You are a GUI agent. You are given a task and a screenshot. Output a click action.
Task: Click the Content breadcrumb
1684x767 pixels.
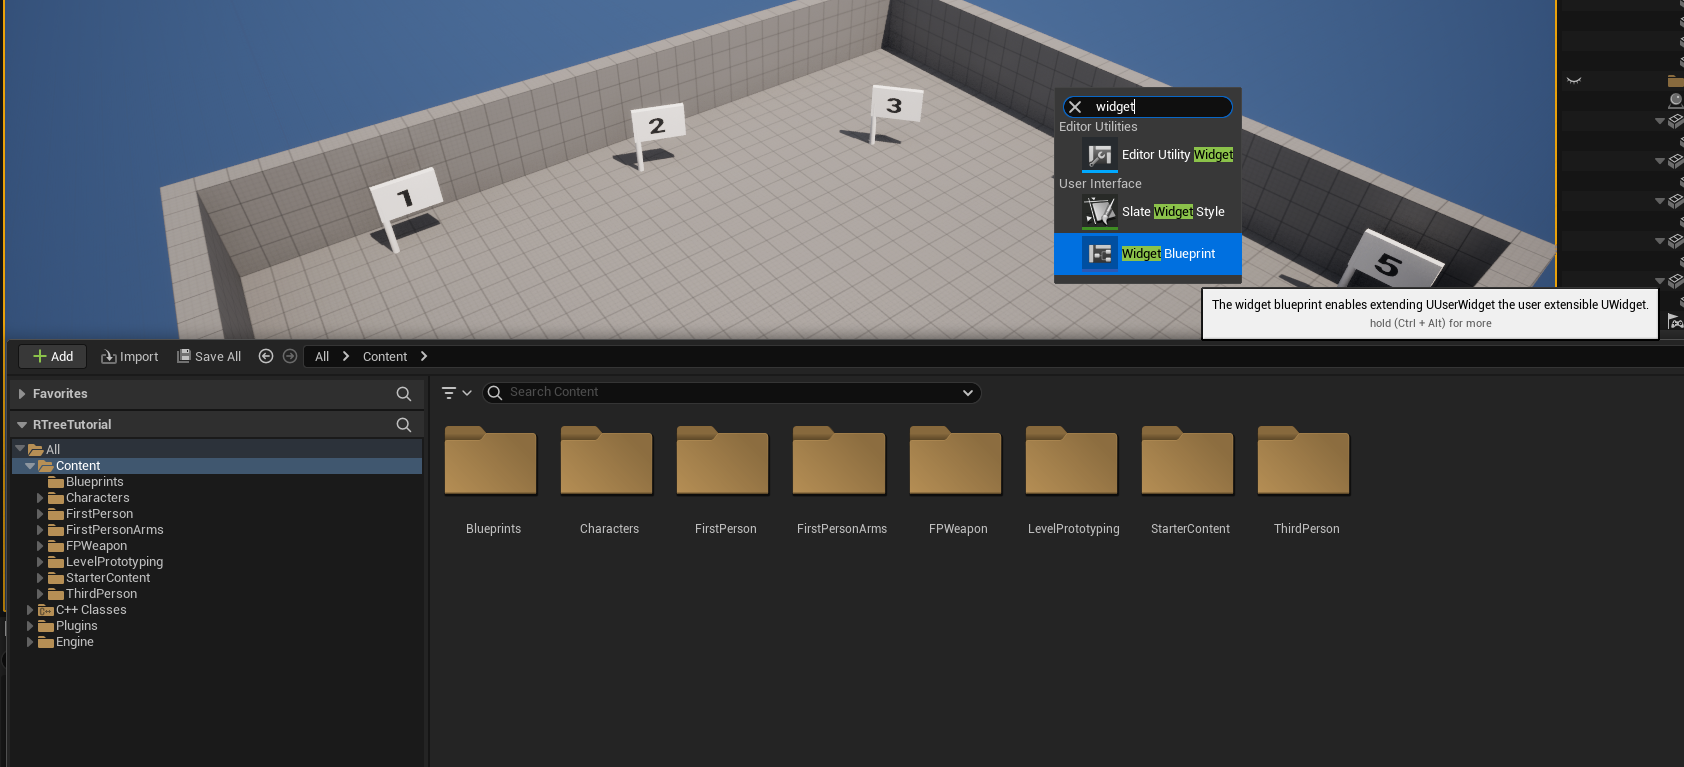[x=385, y=356]
